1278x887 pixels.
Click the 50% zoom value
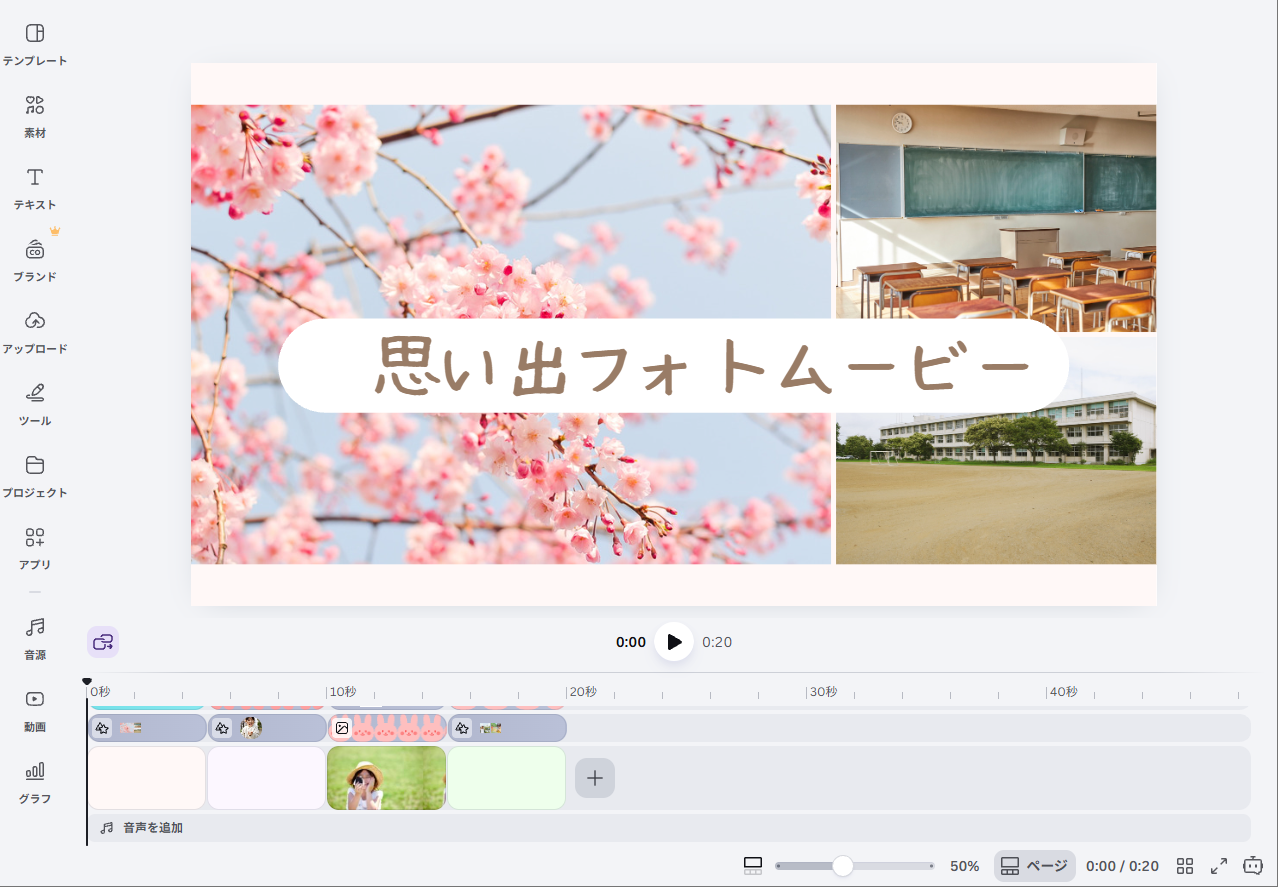pyautogui.click(x=965, y=866)
